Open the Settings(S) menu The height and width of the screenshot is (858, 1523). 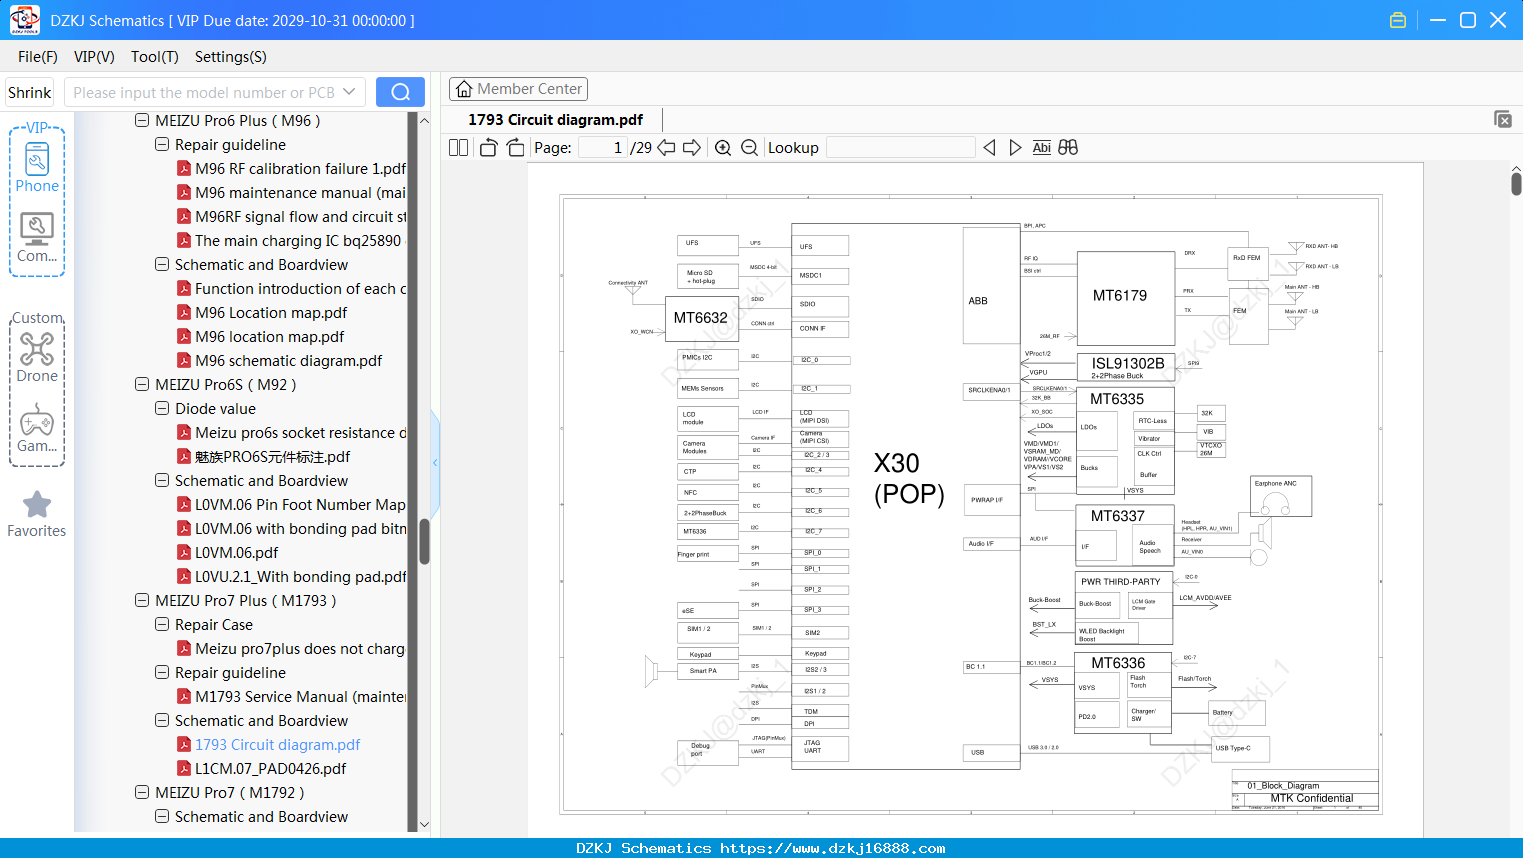(231, 57)
